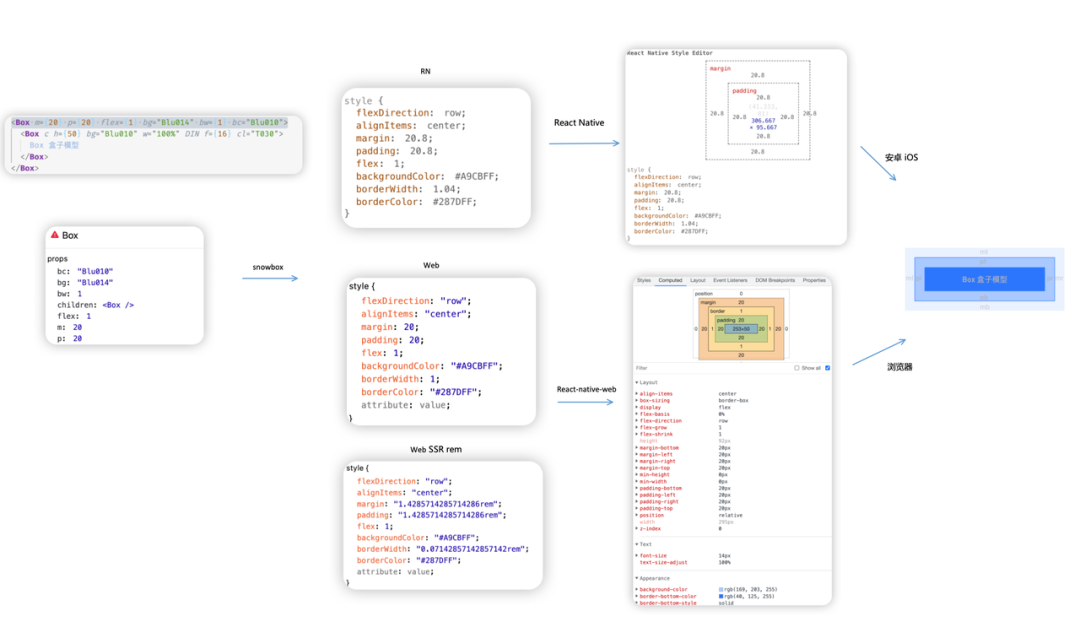
Task: Select the Computed tab
Action: pos(669,280)
